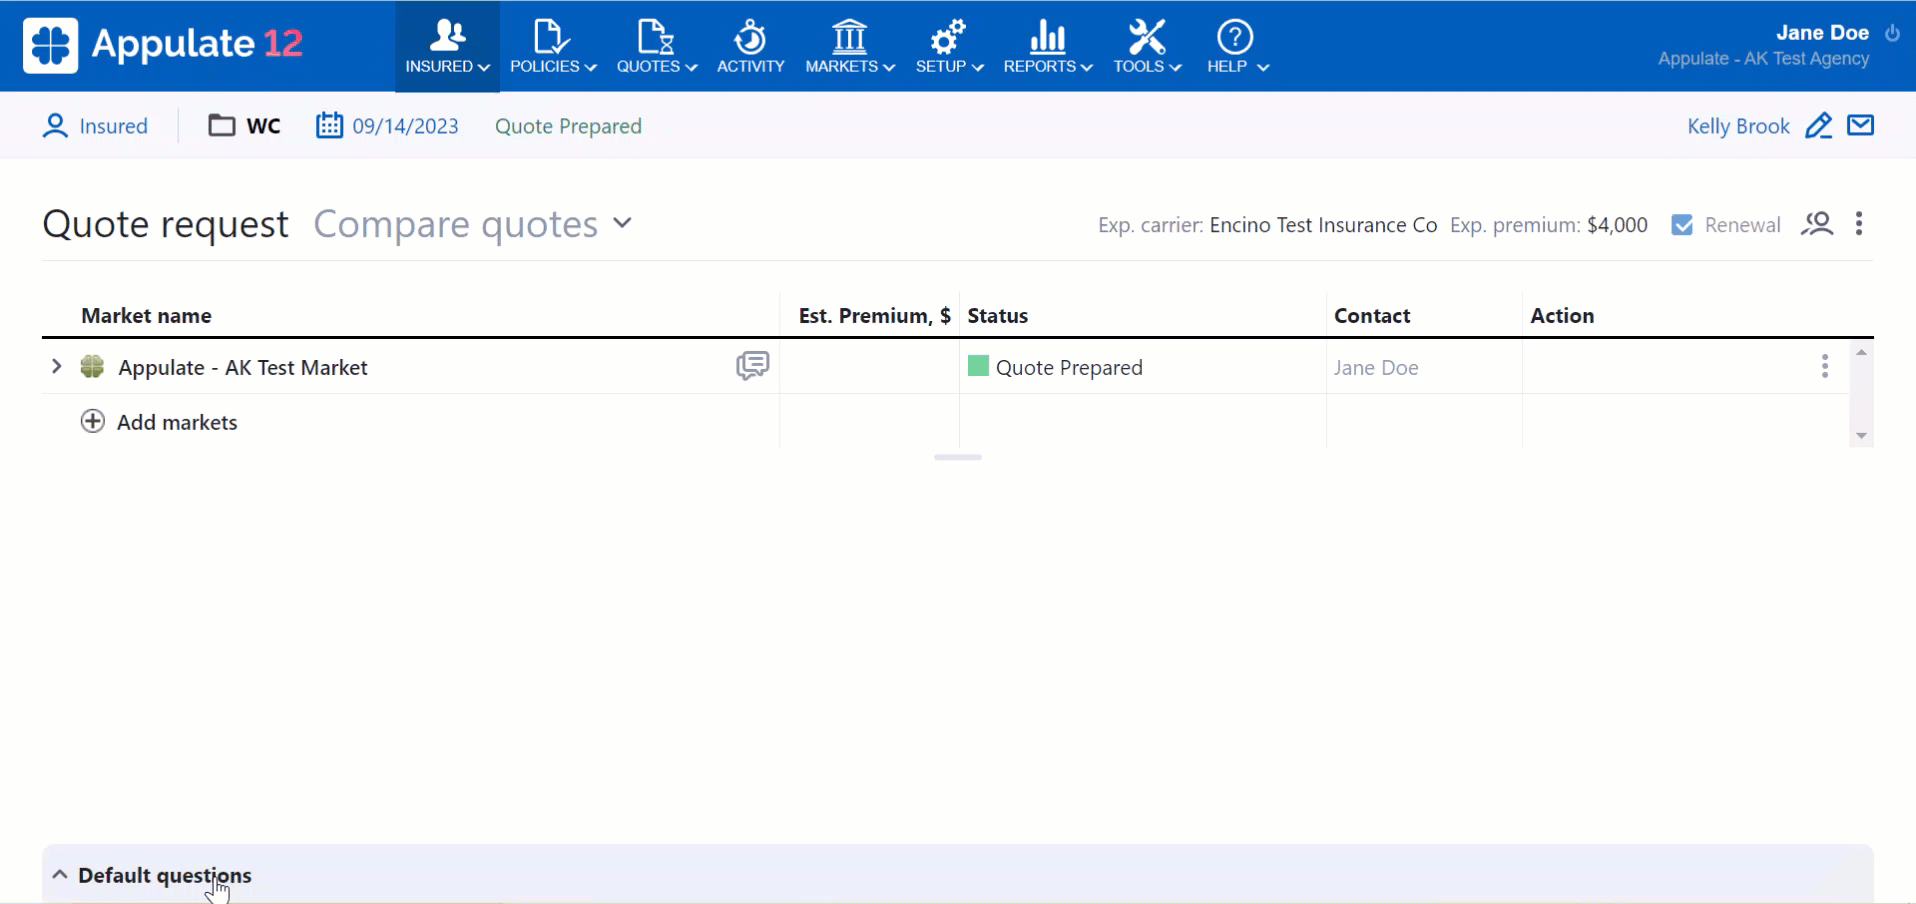The height and width of the screenshot is (904, 1916).
Task: Open the quote request more options menu
Action: (1859, 223)
